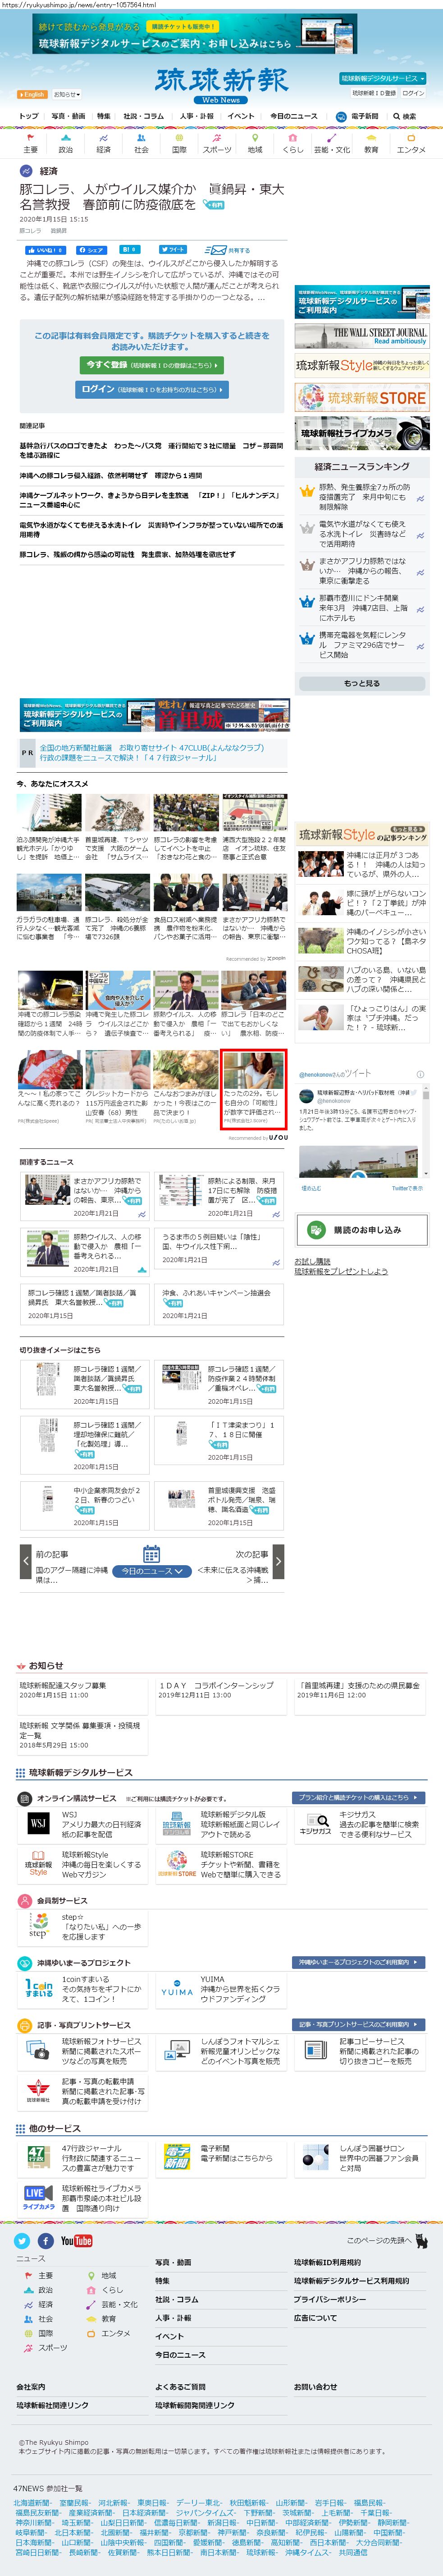Open the プライバシーポリシー footer link
The height and width of the screenshot is (2576, 443).
[329, 2299]
